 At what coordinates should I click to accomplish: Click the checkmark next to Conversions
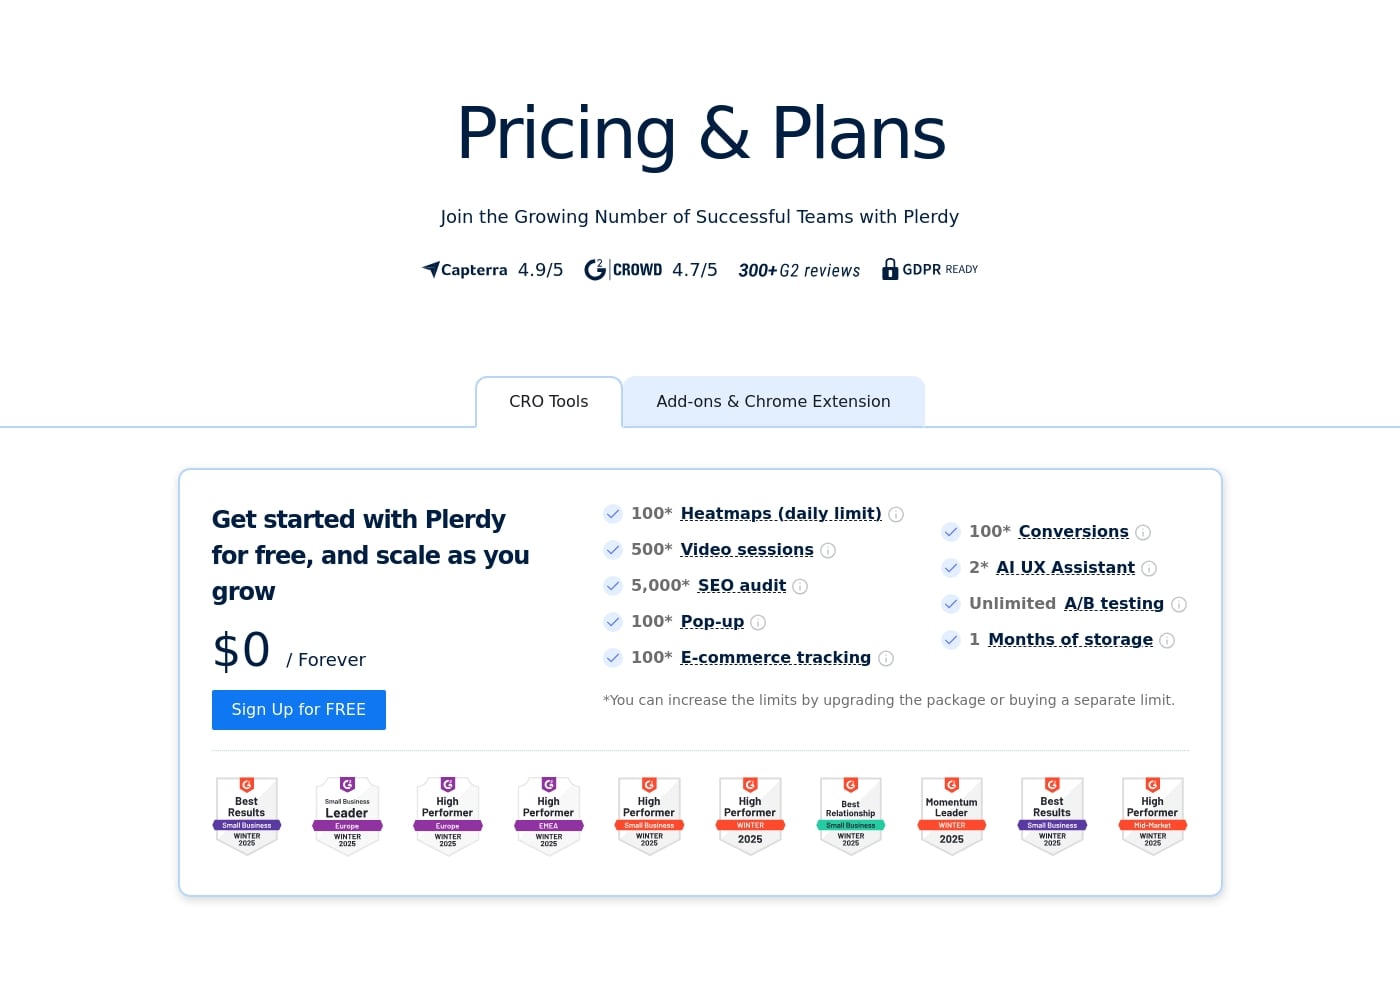(x=951, y=532)
